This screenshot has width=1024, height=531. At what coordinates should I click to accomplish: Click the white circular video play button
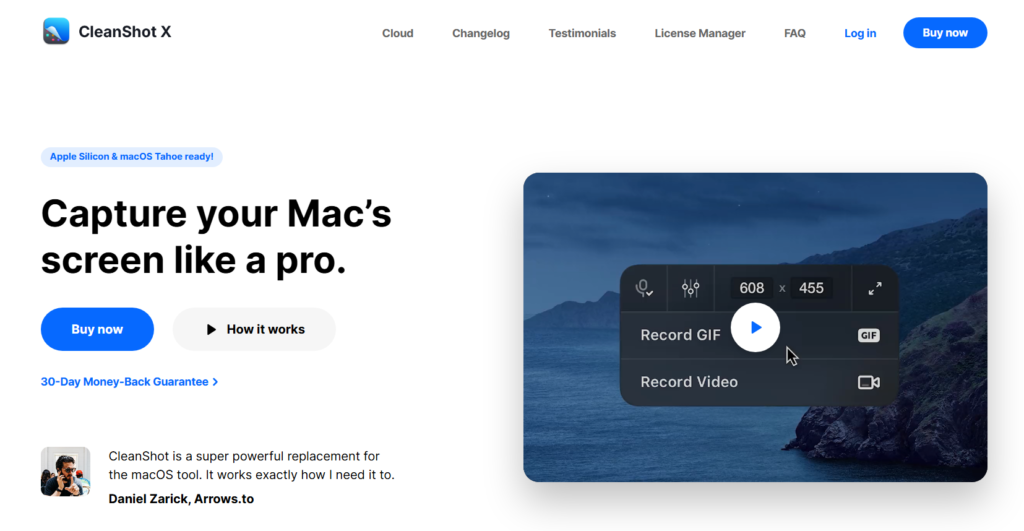pos(755,328)
